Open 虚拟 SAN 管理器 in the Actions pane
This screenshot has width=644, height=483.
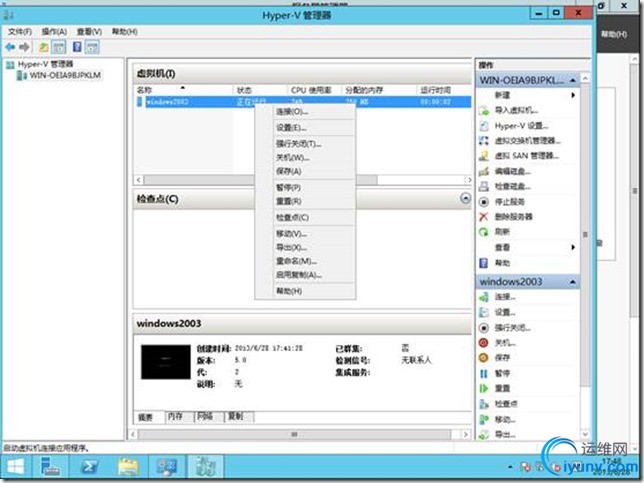[x=527, y=156]
